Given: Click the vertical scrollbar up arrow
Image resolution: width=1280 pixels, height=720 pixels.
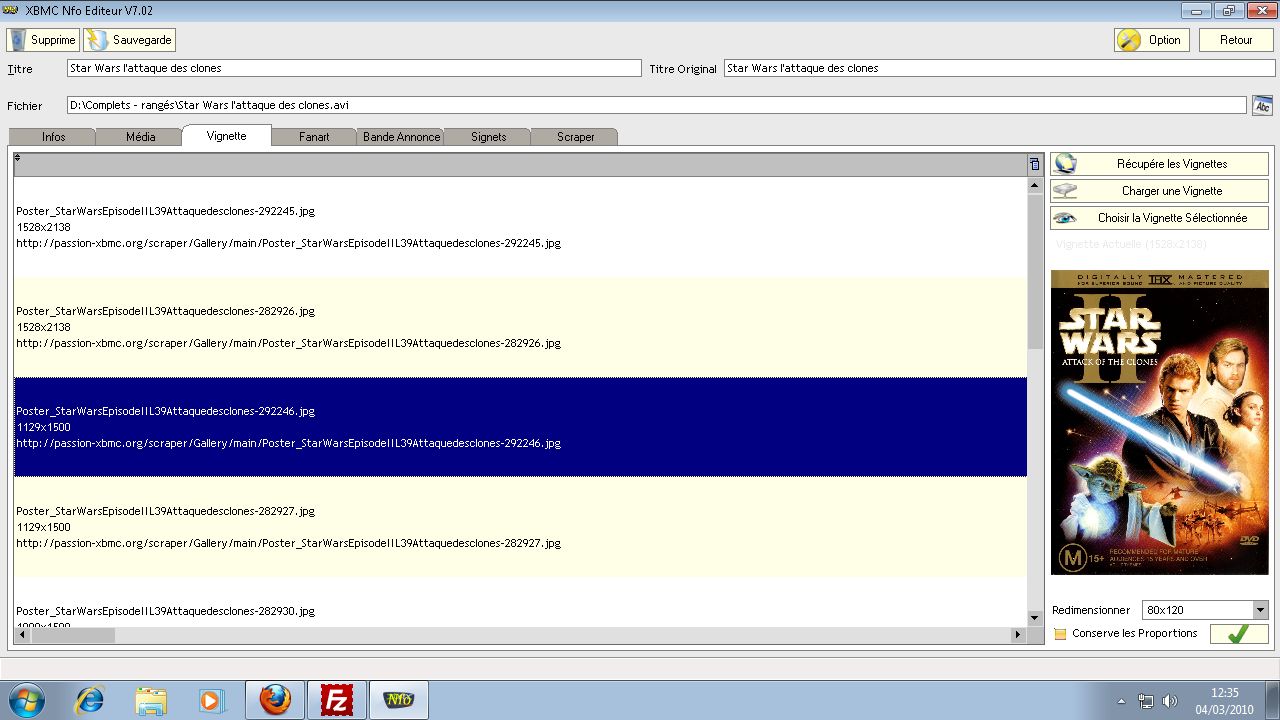Looking at the screenshot, I should coord(1035,185).
